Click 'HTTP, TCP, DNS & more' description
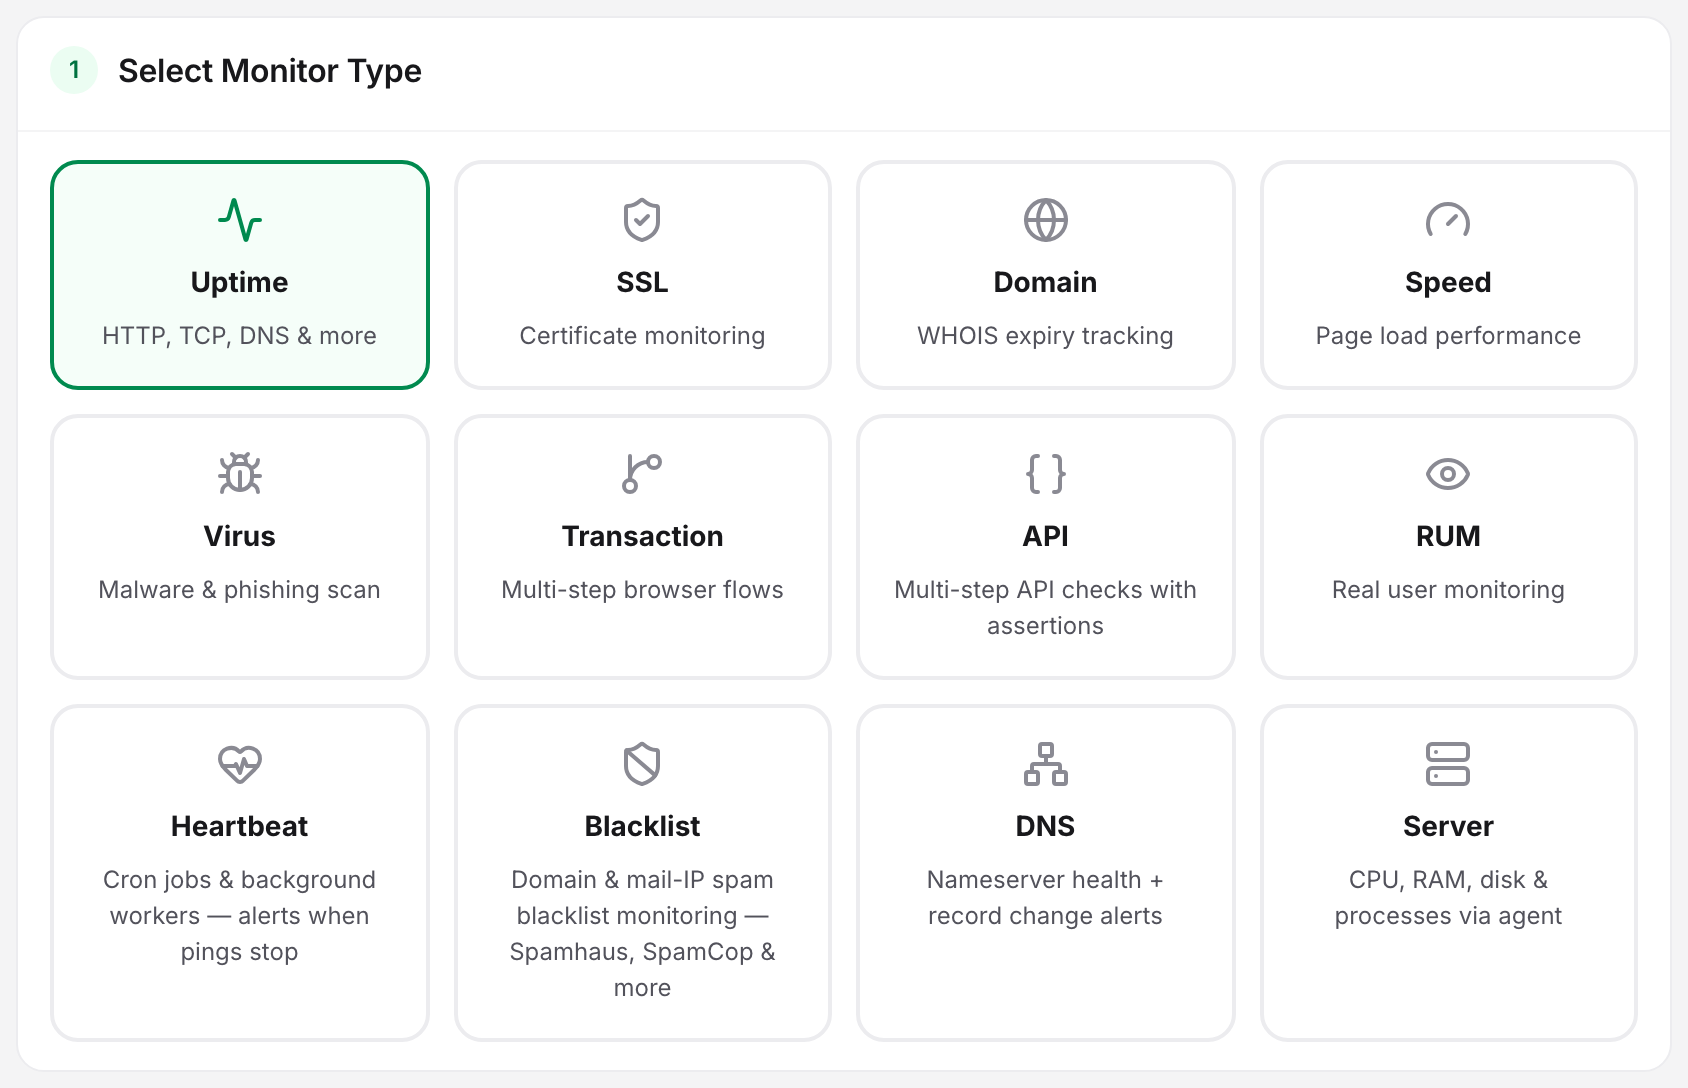This screenshot has height=1088, width=1688. point(240,336)
